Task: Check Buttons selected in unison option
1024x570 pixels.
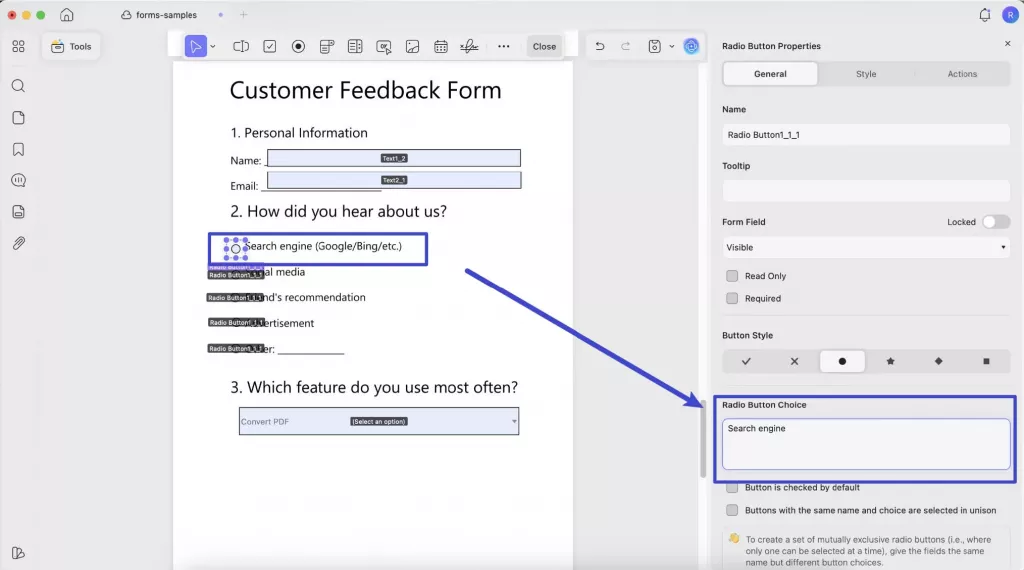Action: pyautogui.click(x=732, y=510)
